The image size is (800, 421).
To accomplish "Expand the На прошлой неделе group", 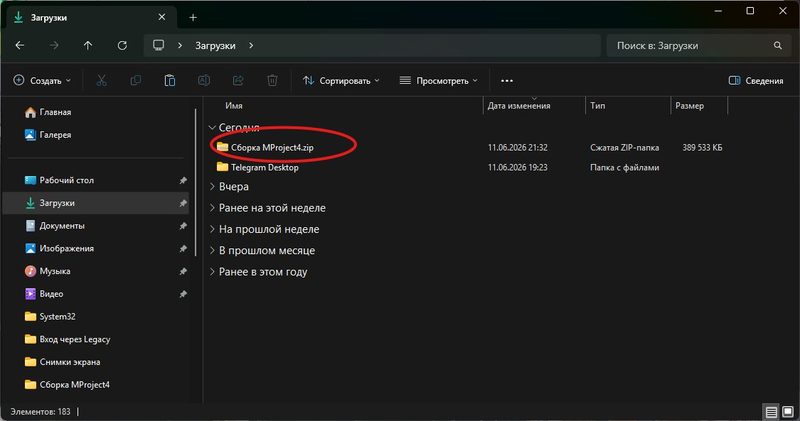I will (212, 230).
